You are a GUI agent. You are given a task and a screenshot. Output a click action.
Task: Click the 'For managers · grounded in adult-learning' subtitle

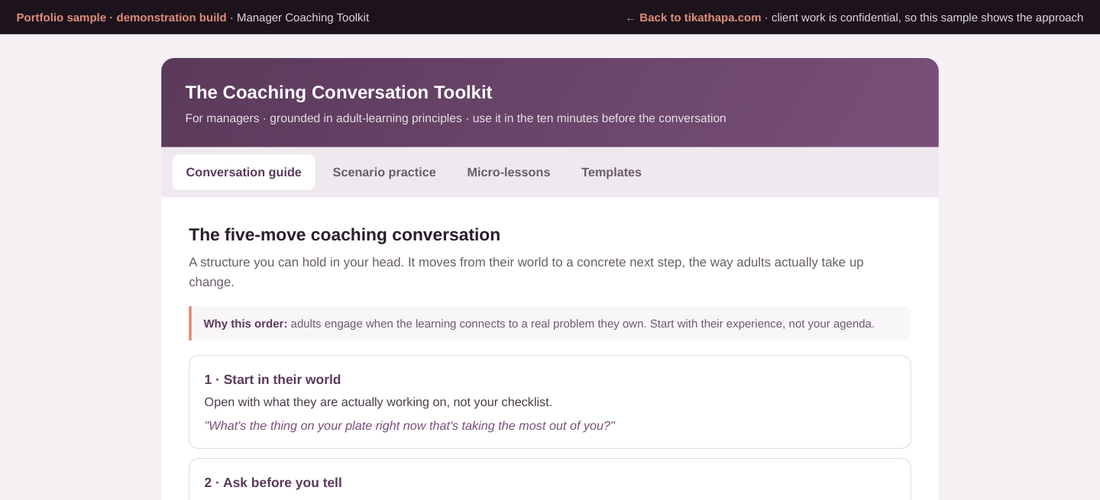(x=455, y=119)
